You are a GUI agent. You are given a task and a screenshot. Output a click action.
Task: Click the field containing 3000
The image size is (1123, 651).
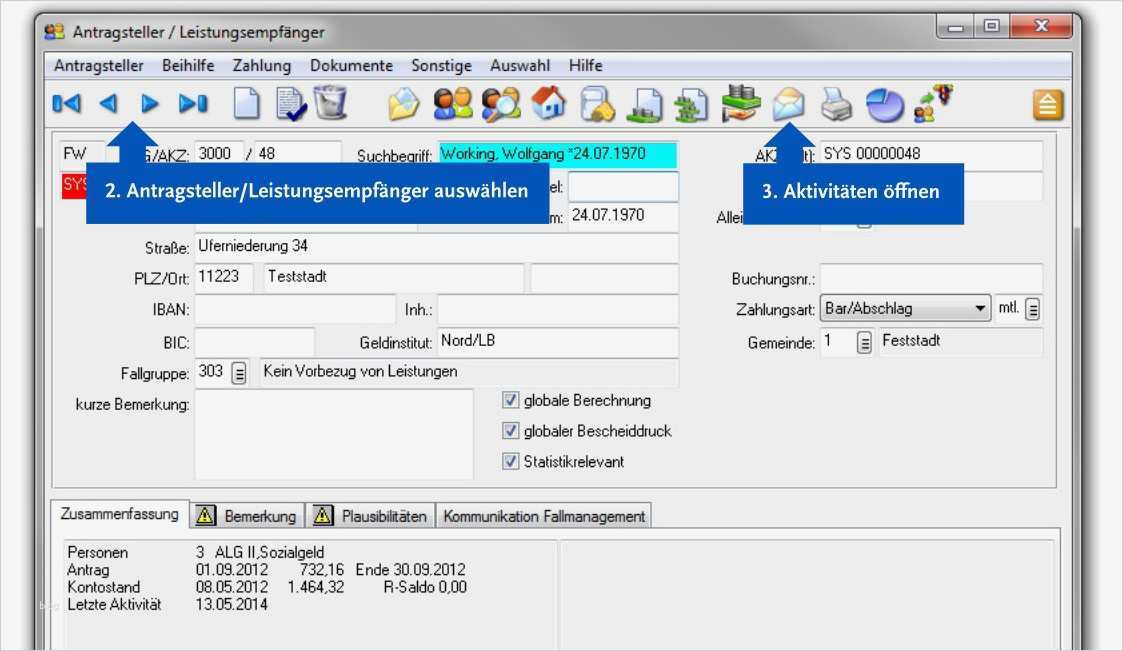point(218,154)
